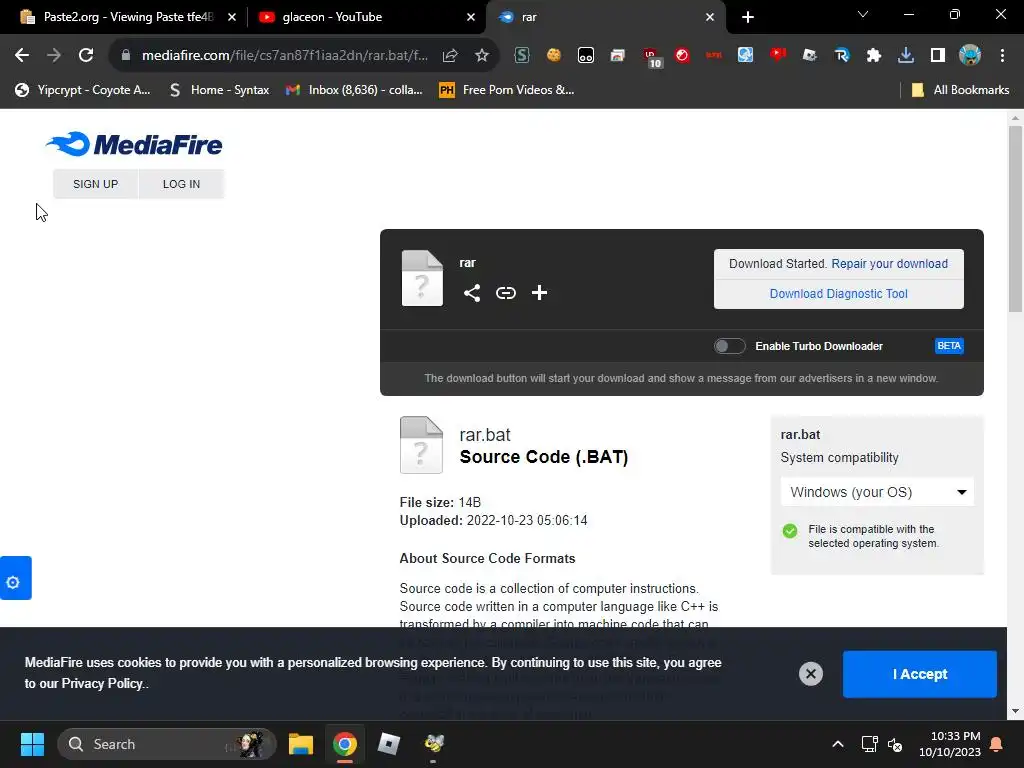Click the browser forward arrow
Image resolution: width=1024 pixels, height=768 pixels.
point(54,56)
